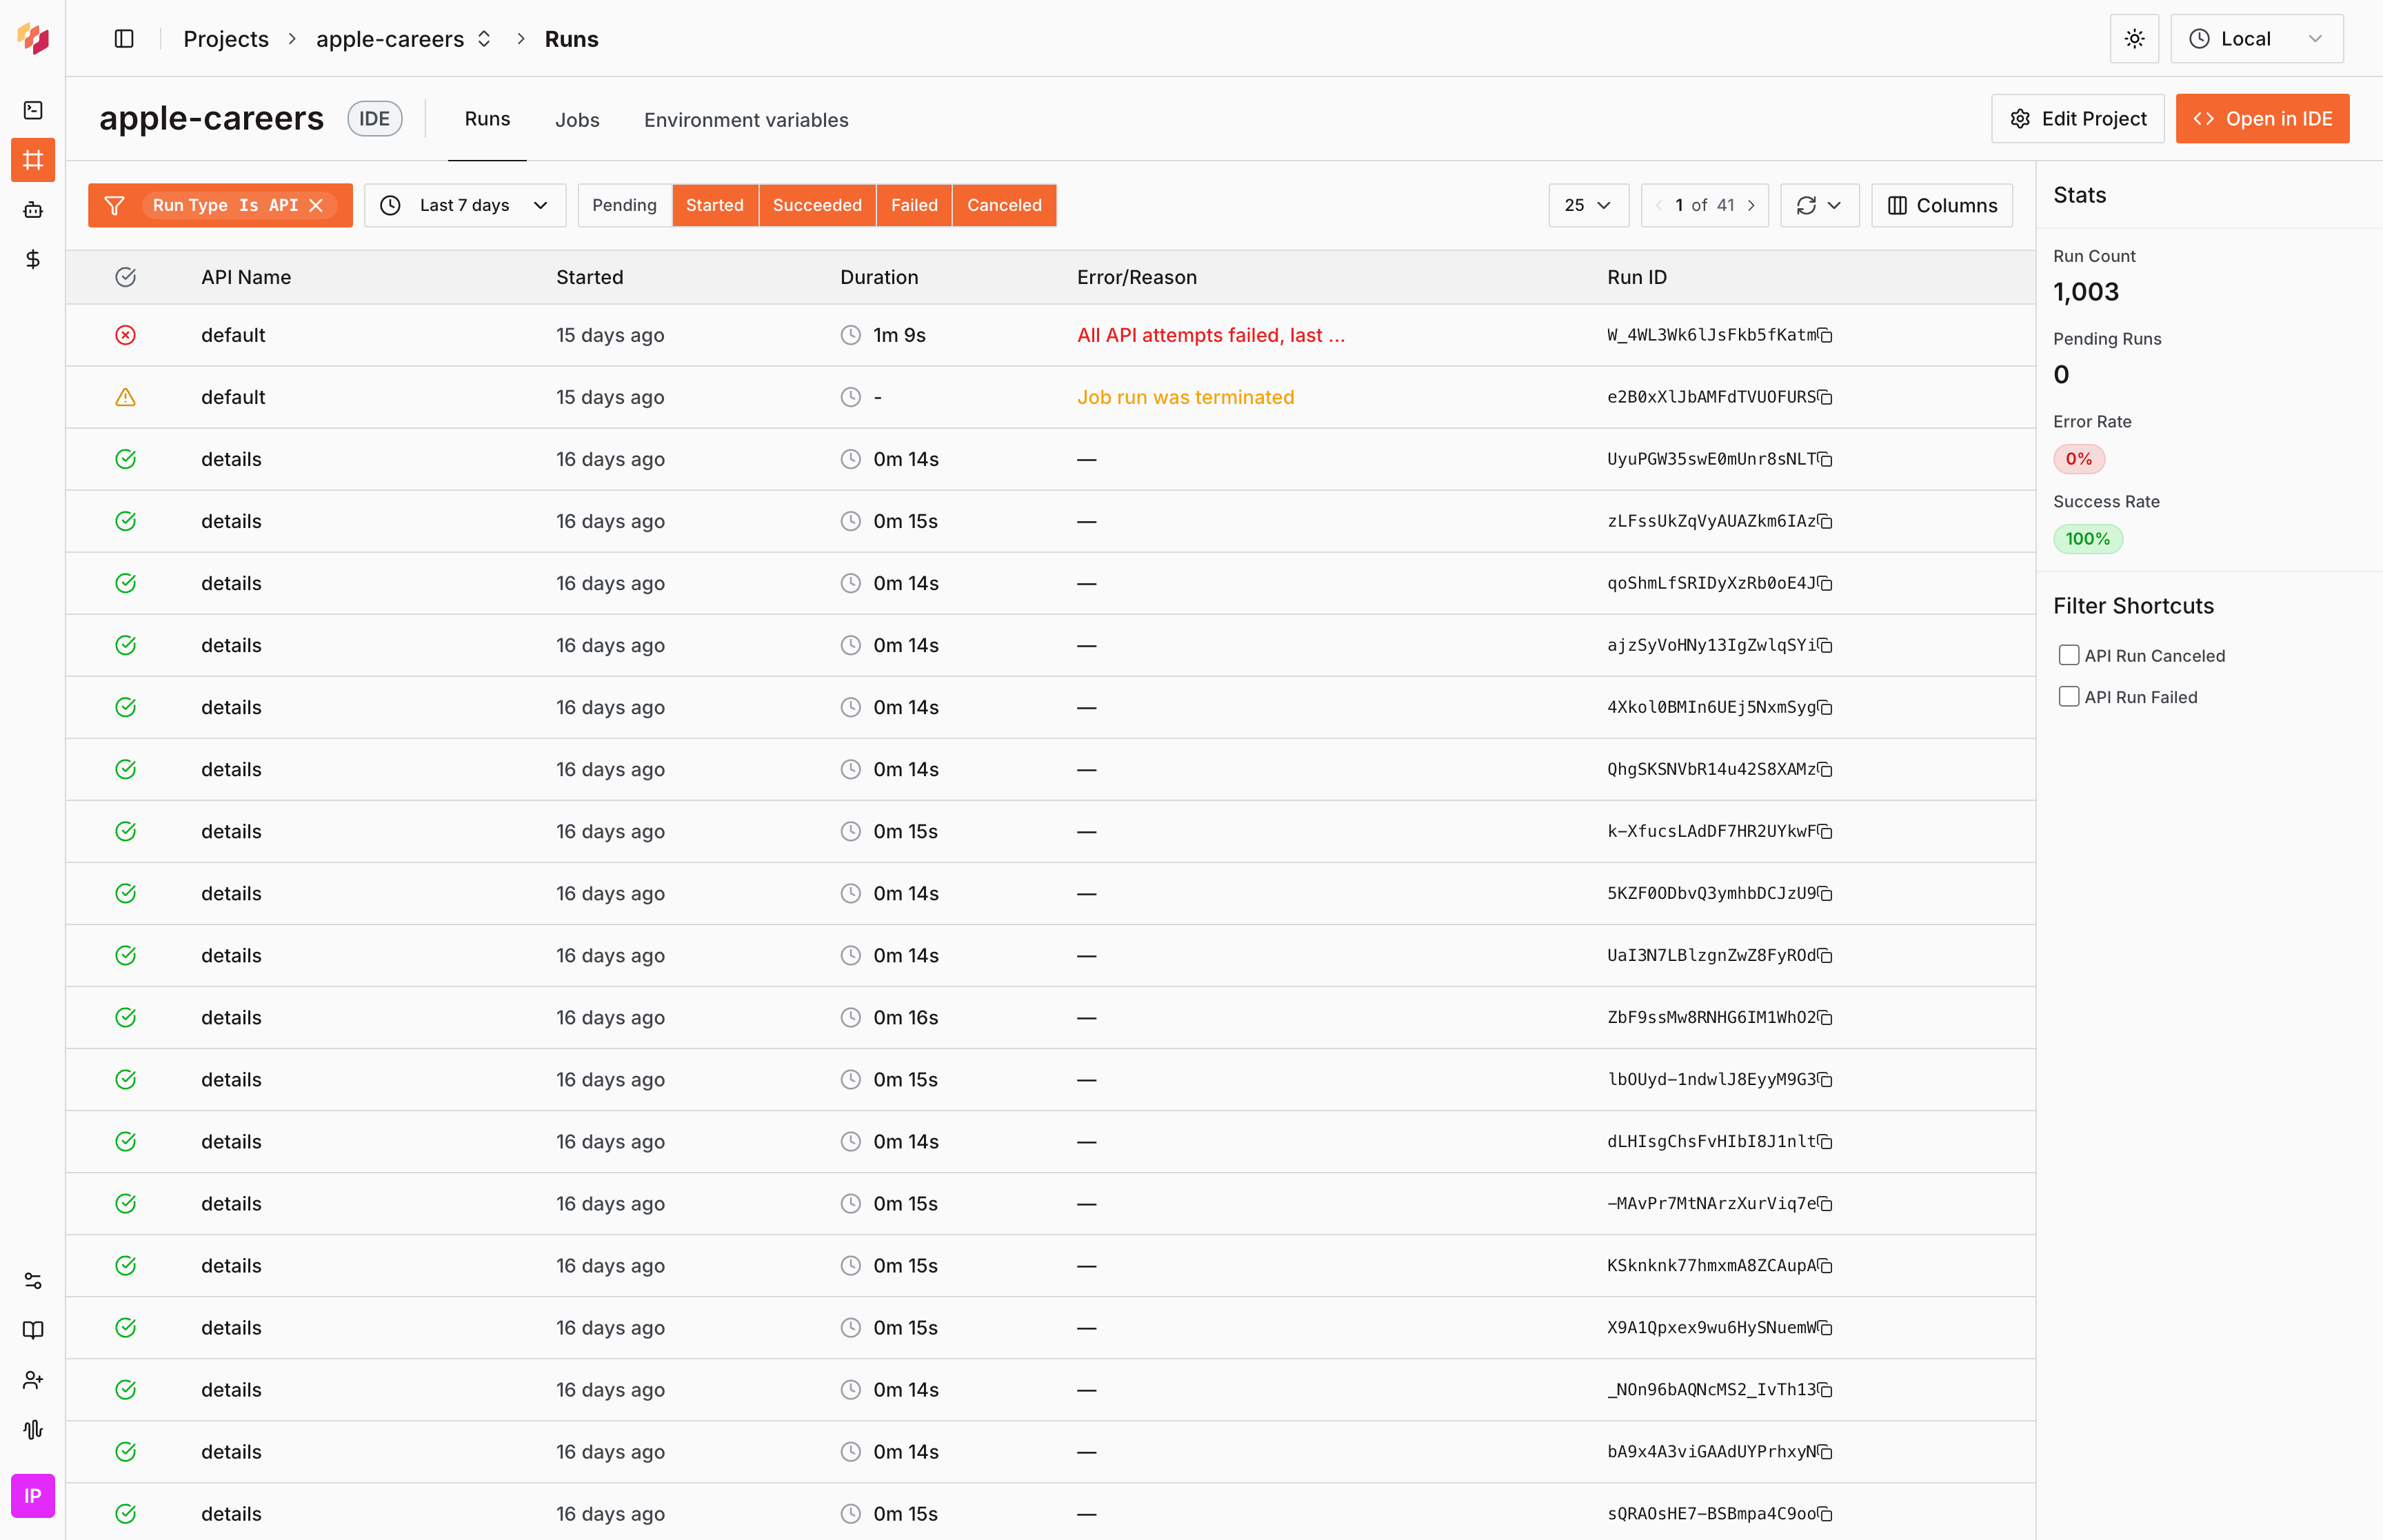The height and width of the screenshot is (1540, 2383).
Task: Toggle the Succeeded status filter
Action: tap(817, 205)
